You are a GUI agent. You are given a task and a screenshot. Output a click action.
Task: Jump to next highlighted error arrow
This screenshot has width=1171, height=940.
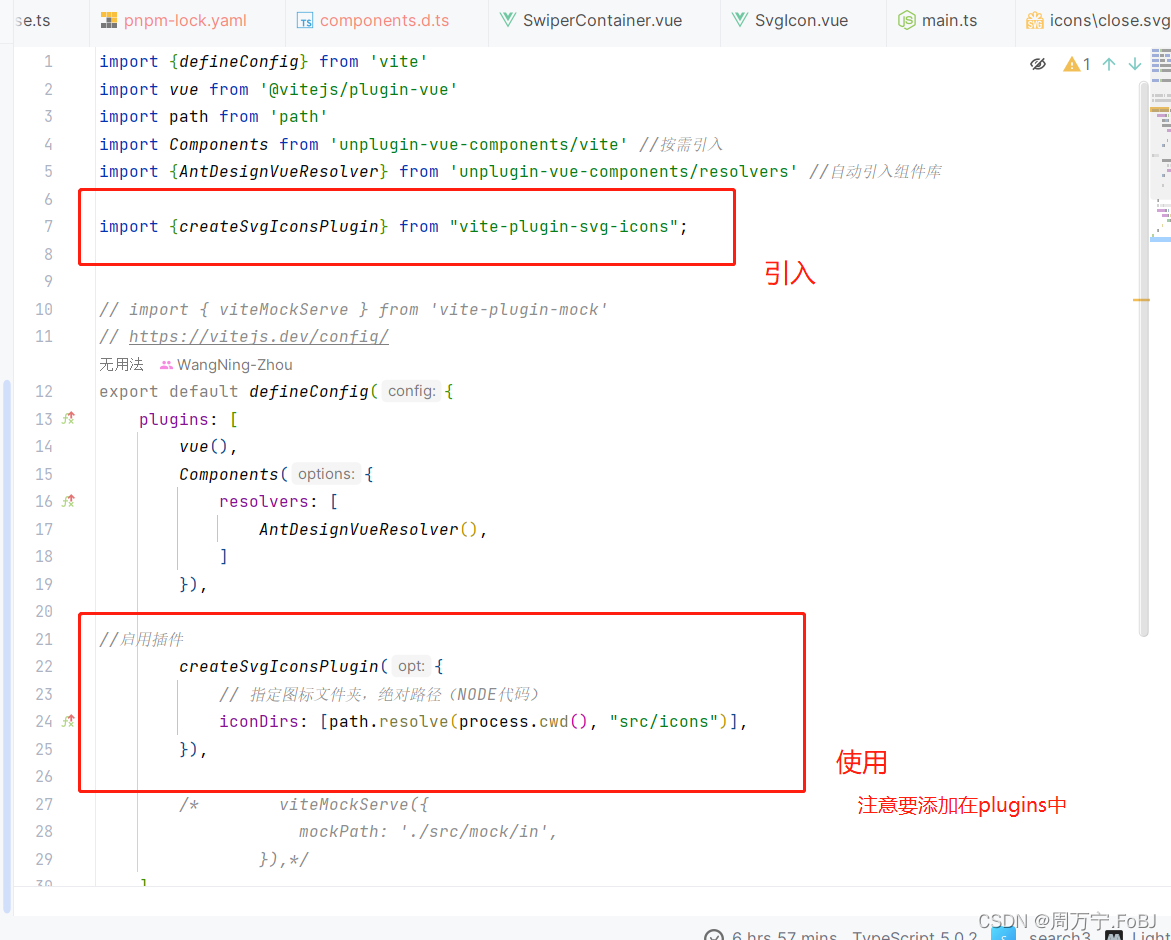[1134, 64]
